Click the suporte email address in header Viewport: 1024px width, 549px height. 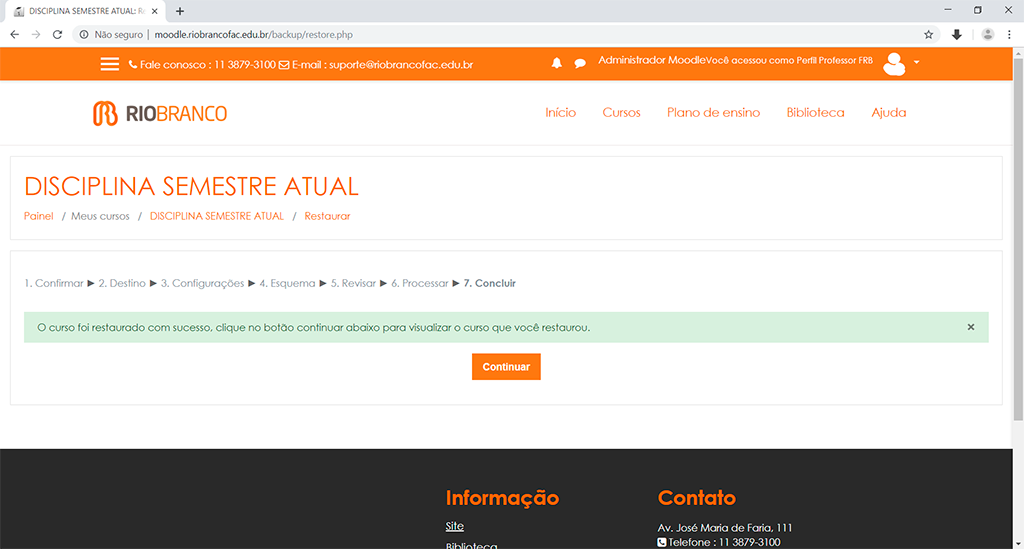(x=401, y=65)
